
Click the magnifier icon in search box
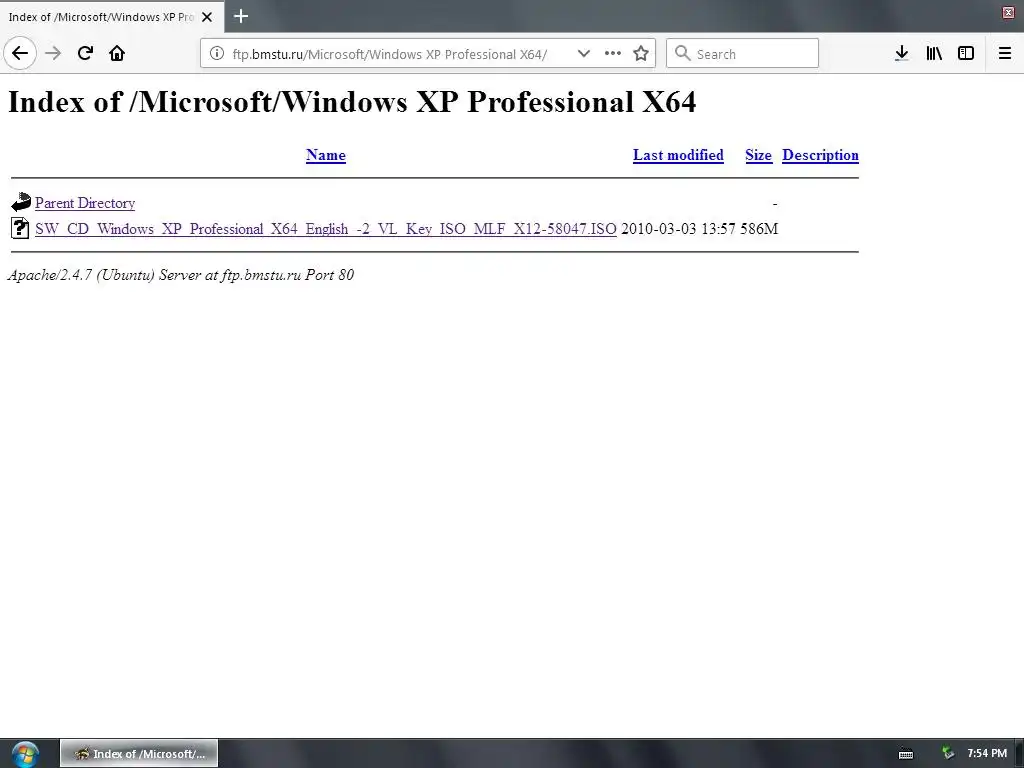682,54
